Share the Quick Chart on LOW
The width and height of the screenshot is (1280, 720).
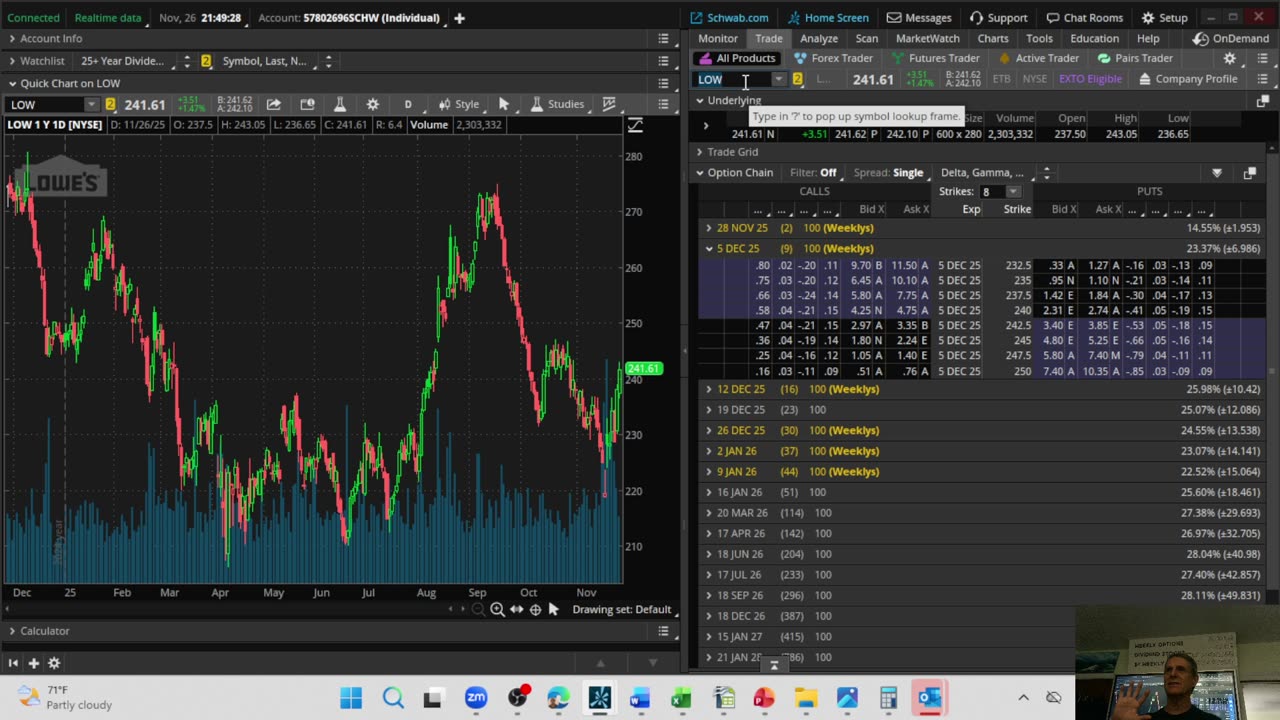273,104
